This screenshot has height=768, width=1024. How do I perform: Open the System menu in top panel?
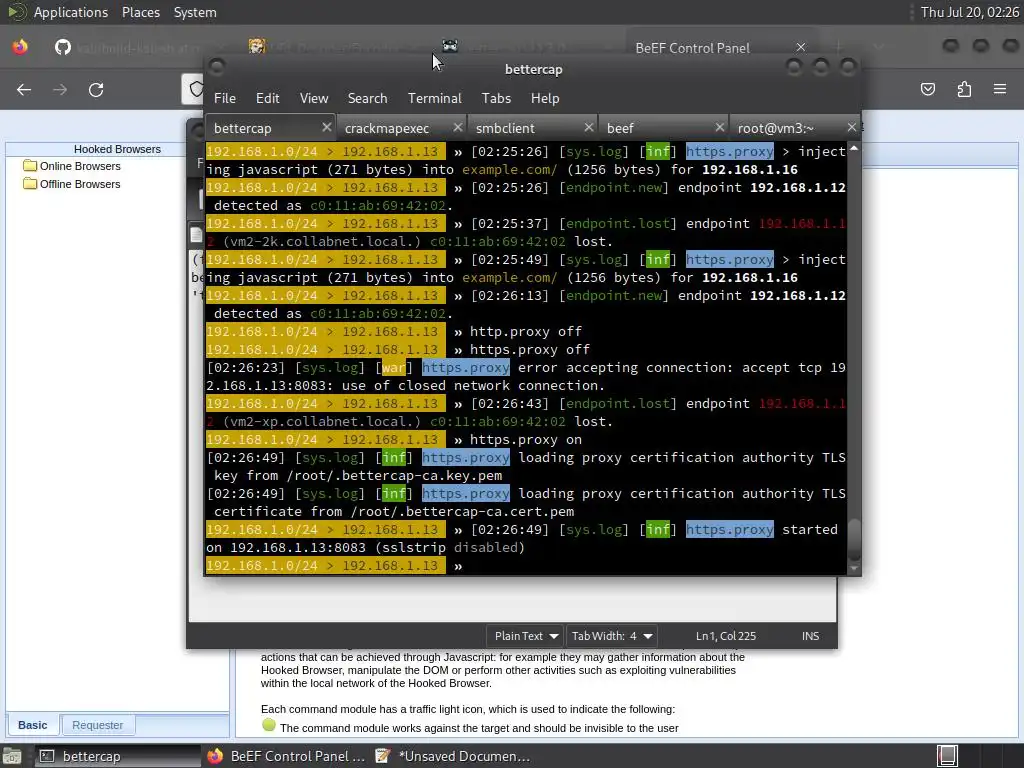tap(195, 12)
